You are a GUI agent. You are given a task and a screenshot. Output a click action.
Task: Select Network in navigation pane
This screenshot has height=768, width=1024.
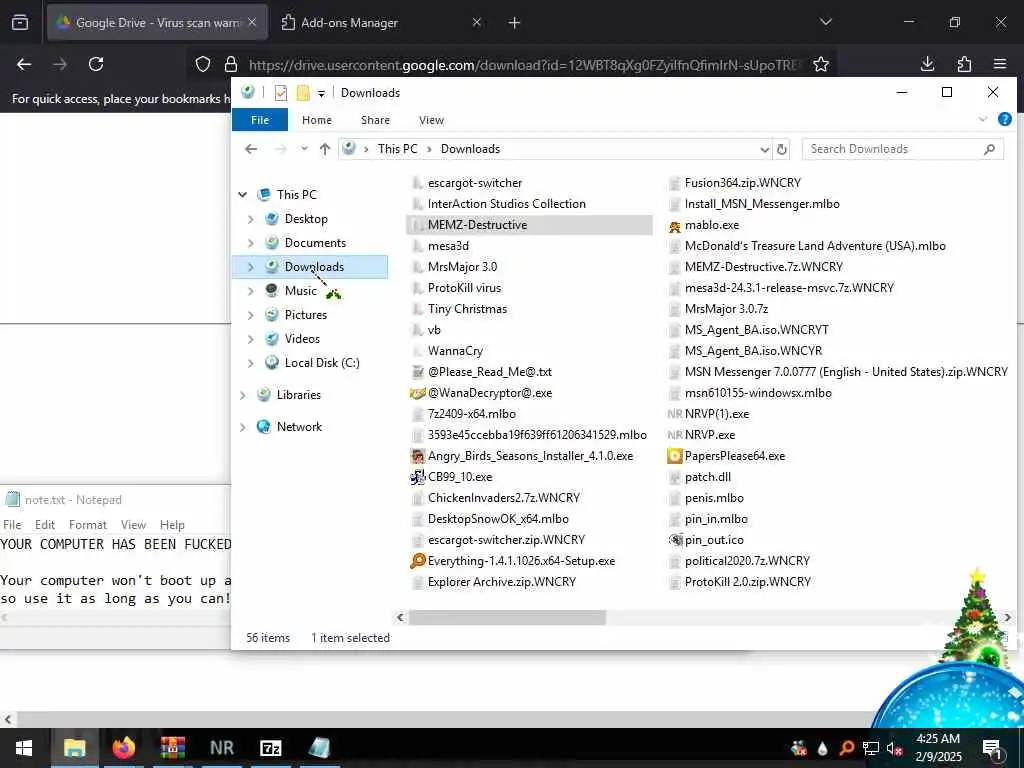pos(299,427)
